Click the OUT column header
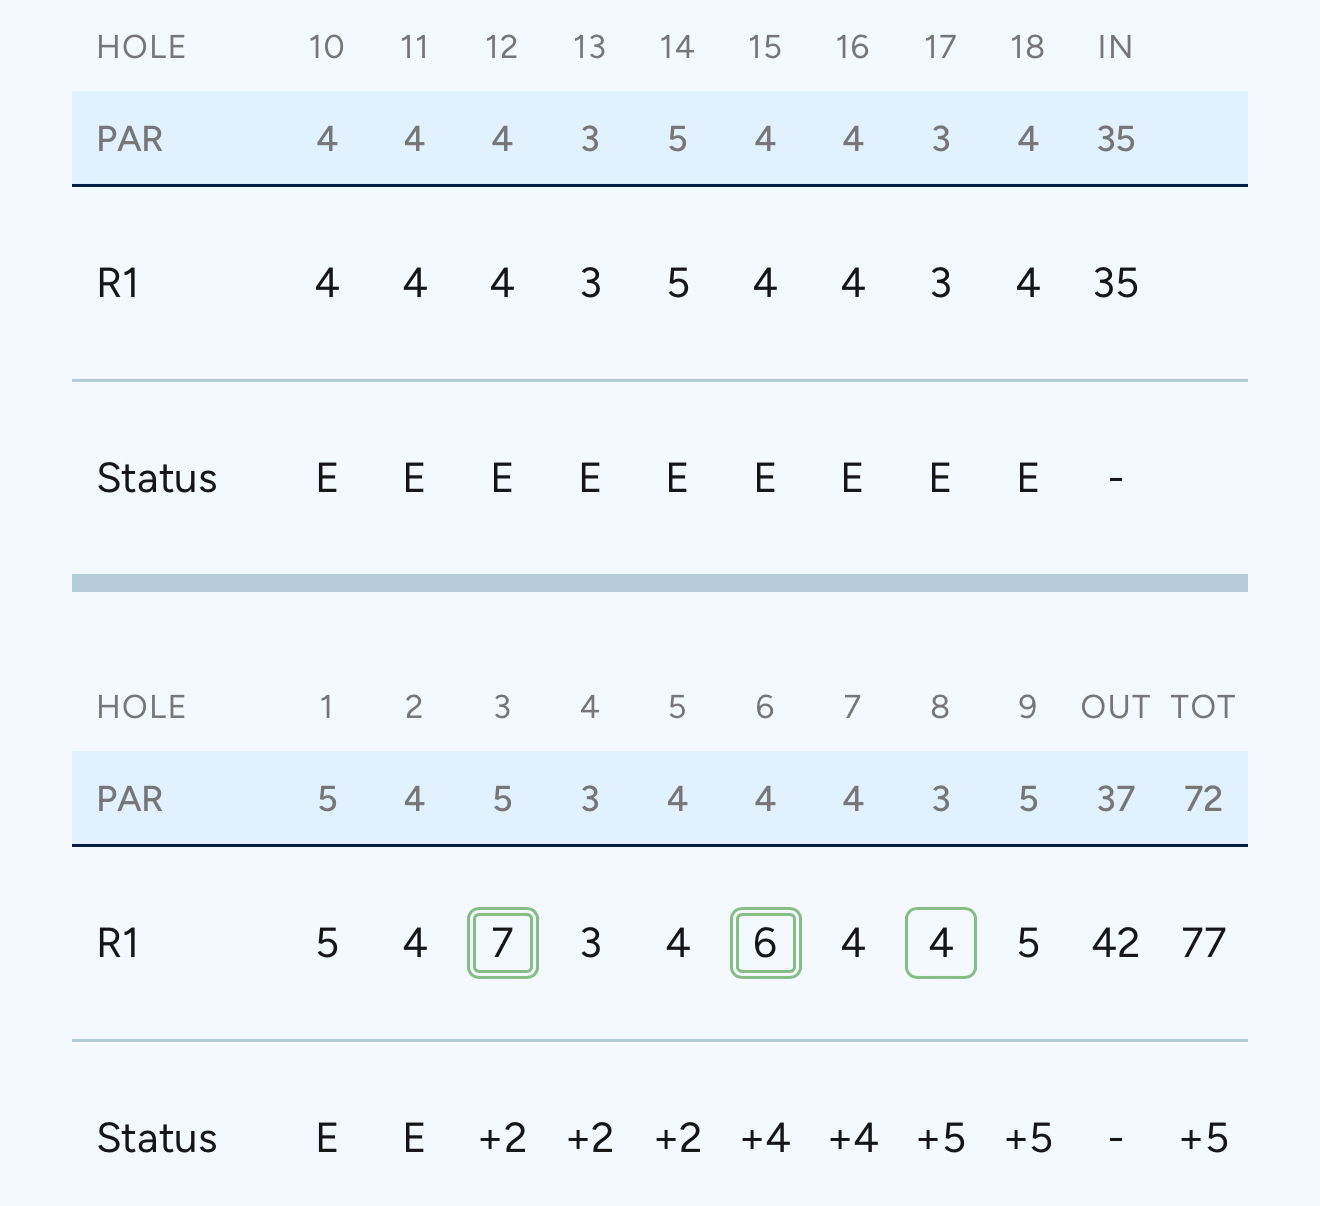The height and width of the screenshot is (1206, 1320). point(1116,707)
